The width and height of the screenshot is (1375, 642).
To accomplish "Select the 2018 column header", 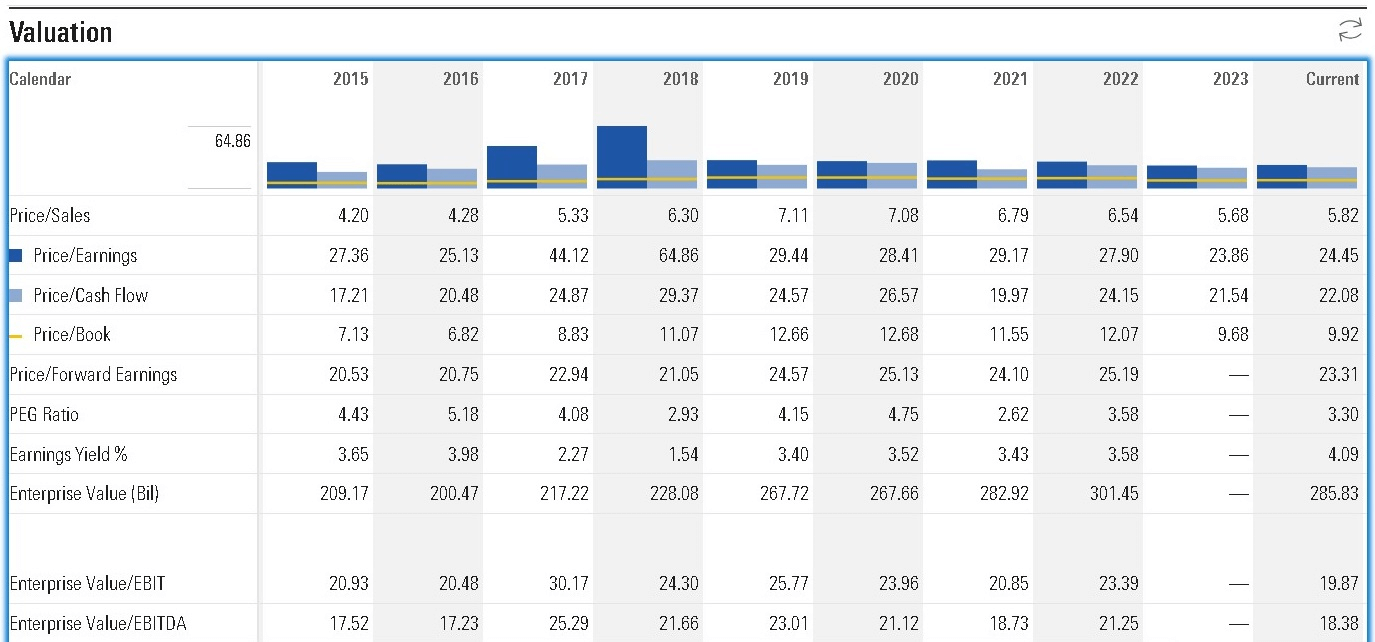I will (x=680, y=79).
